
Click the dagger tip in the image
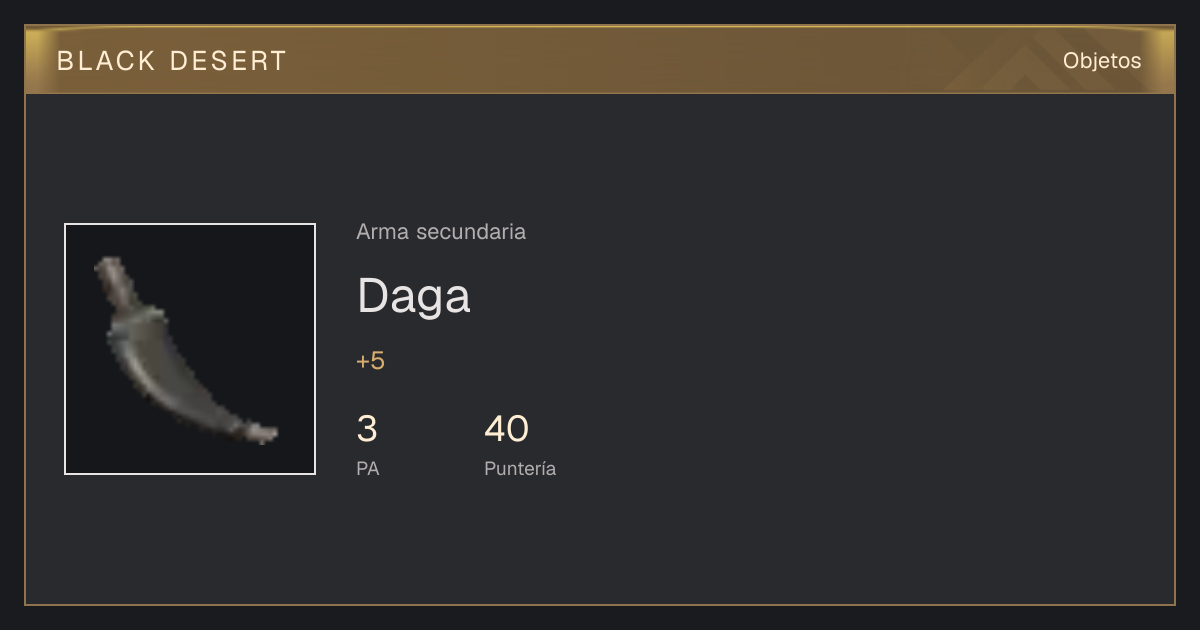[x=264, y=433]
